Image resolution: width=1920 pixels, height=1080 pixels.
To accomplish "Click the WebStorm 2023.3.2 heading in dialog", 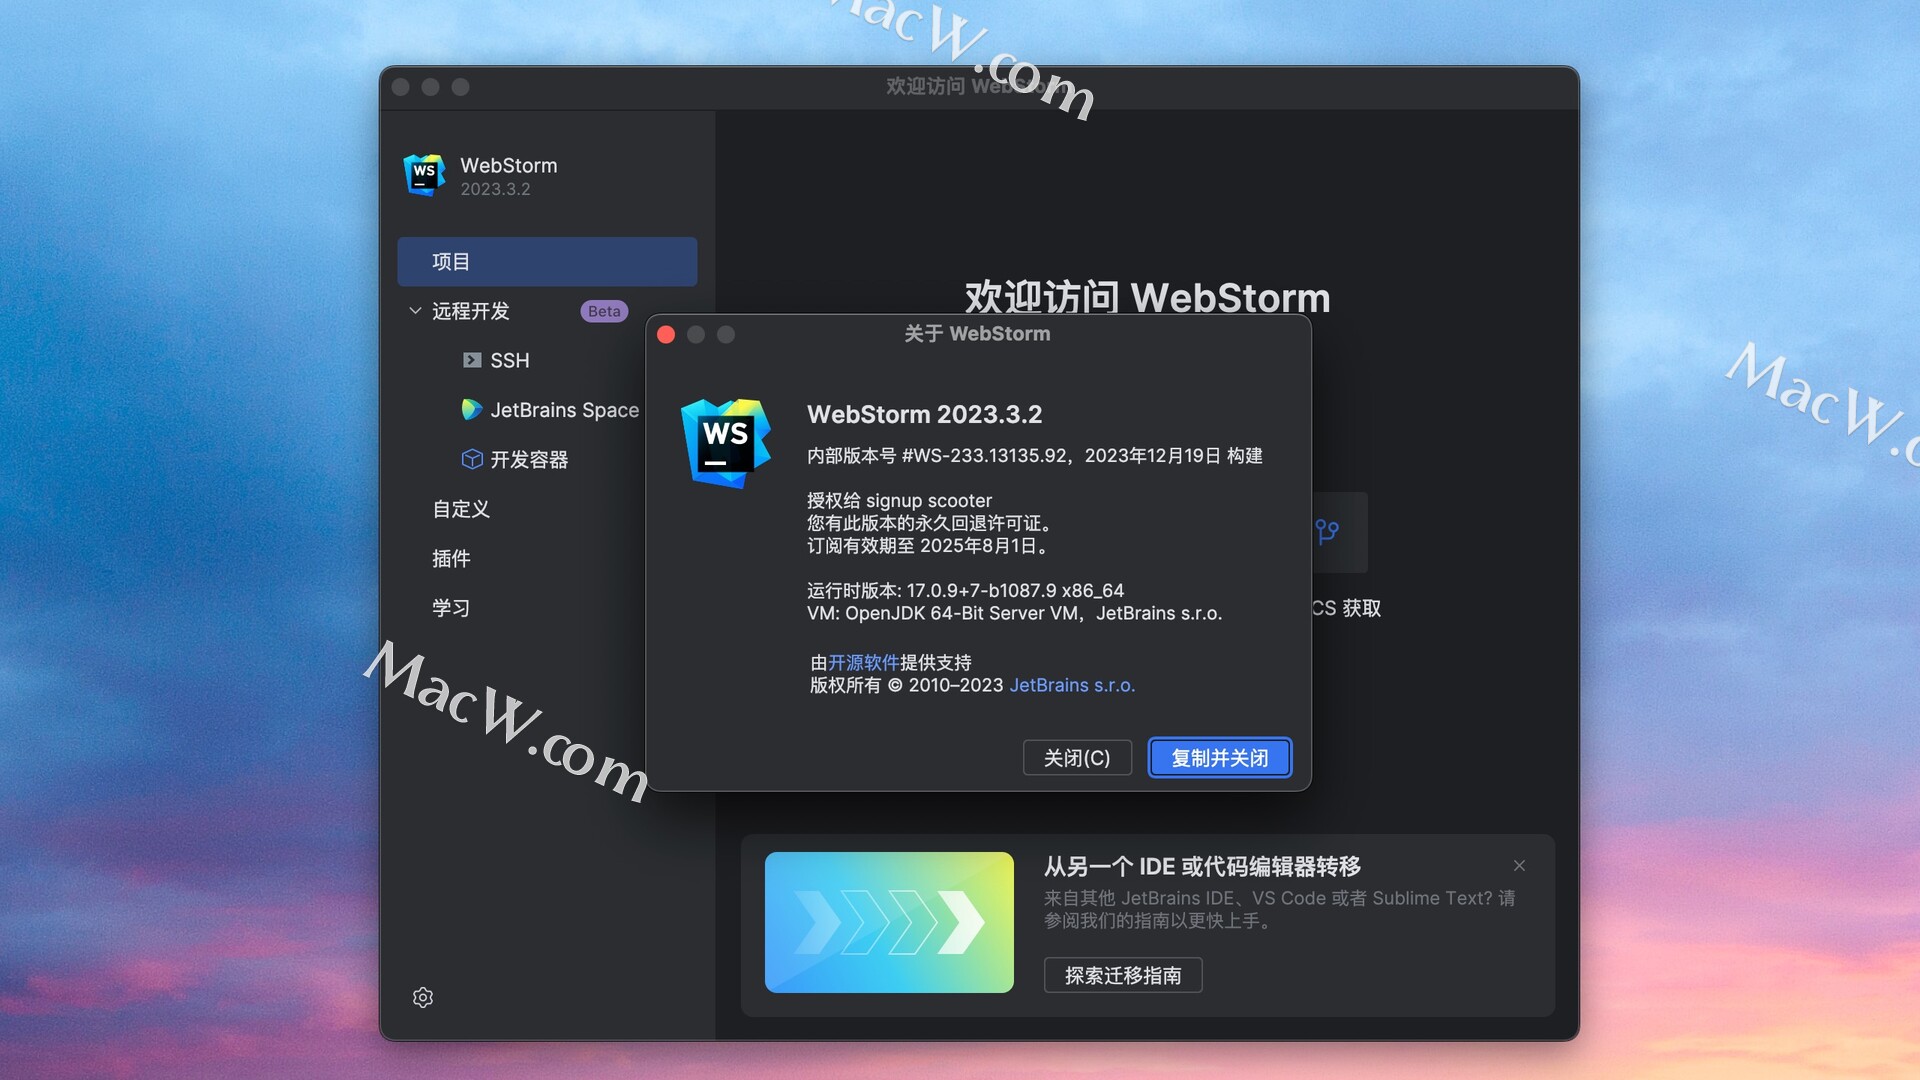I will click(x=924, y=414).
